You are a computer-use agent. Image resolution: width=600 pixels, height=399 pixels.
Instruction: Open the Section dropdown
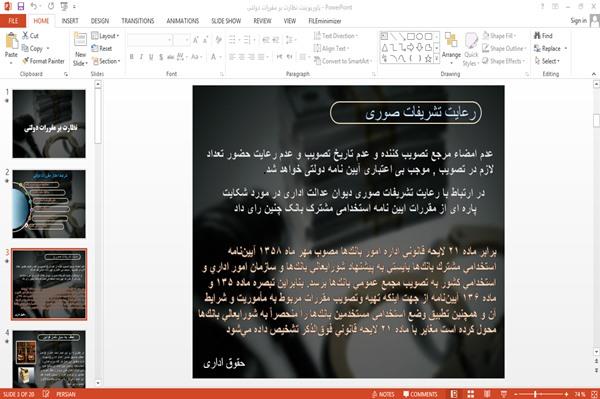(106, 61)
